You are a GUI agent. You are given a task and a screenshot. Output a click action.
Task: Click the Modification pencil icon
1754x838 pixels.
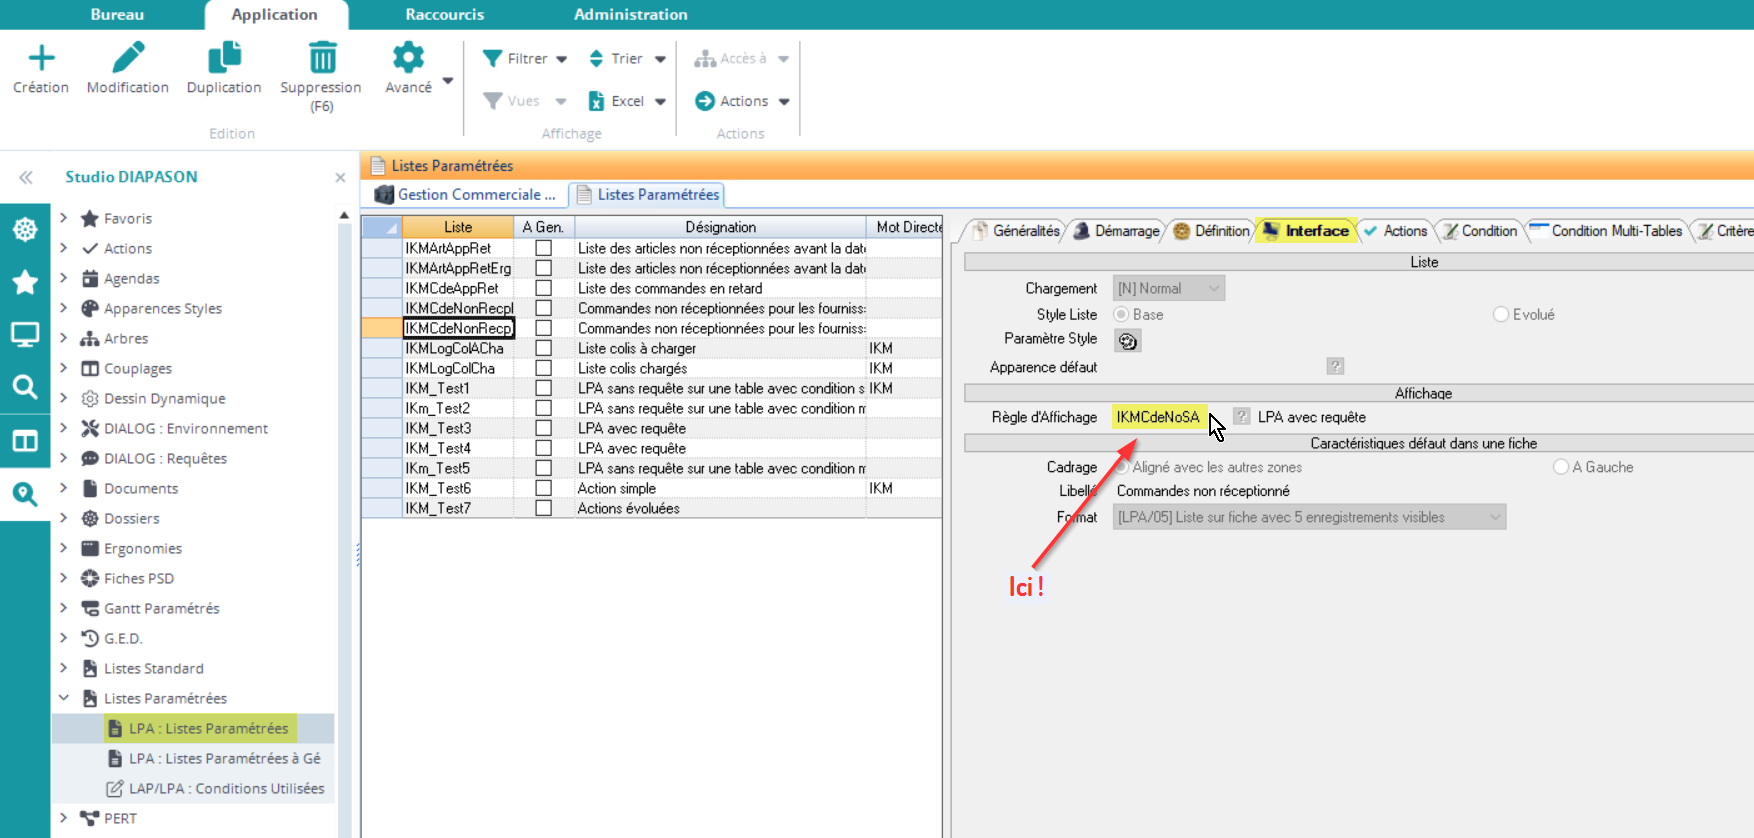pyautogui.click(x=128, y=58)
